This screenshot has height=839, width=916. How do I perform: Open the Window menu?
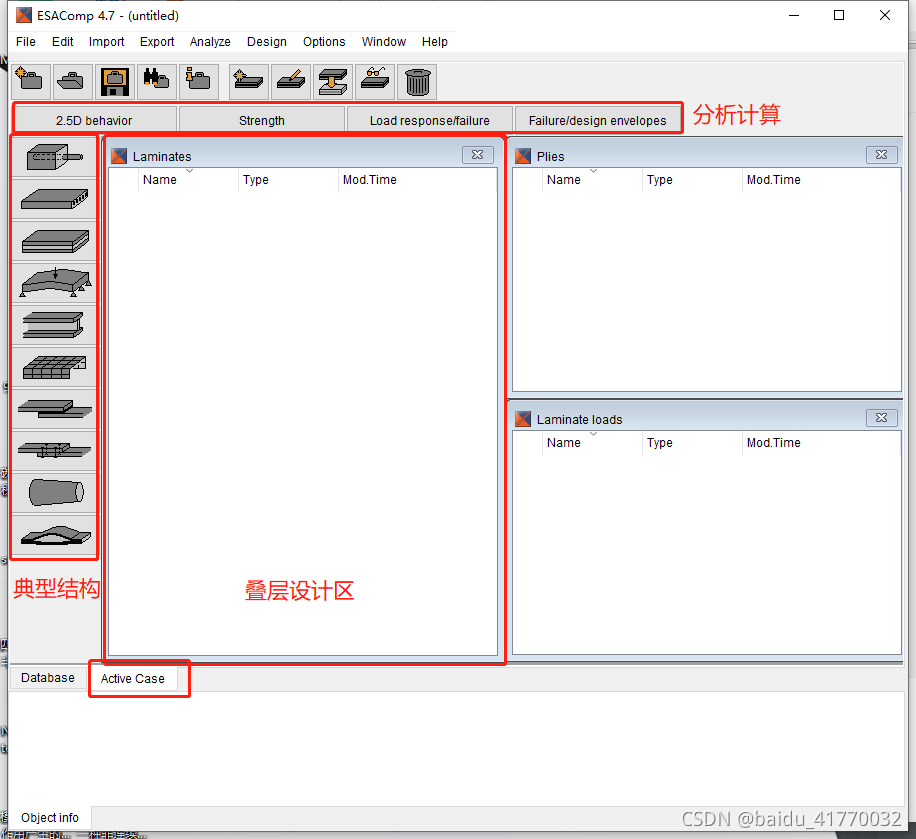click(384, 41)
